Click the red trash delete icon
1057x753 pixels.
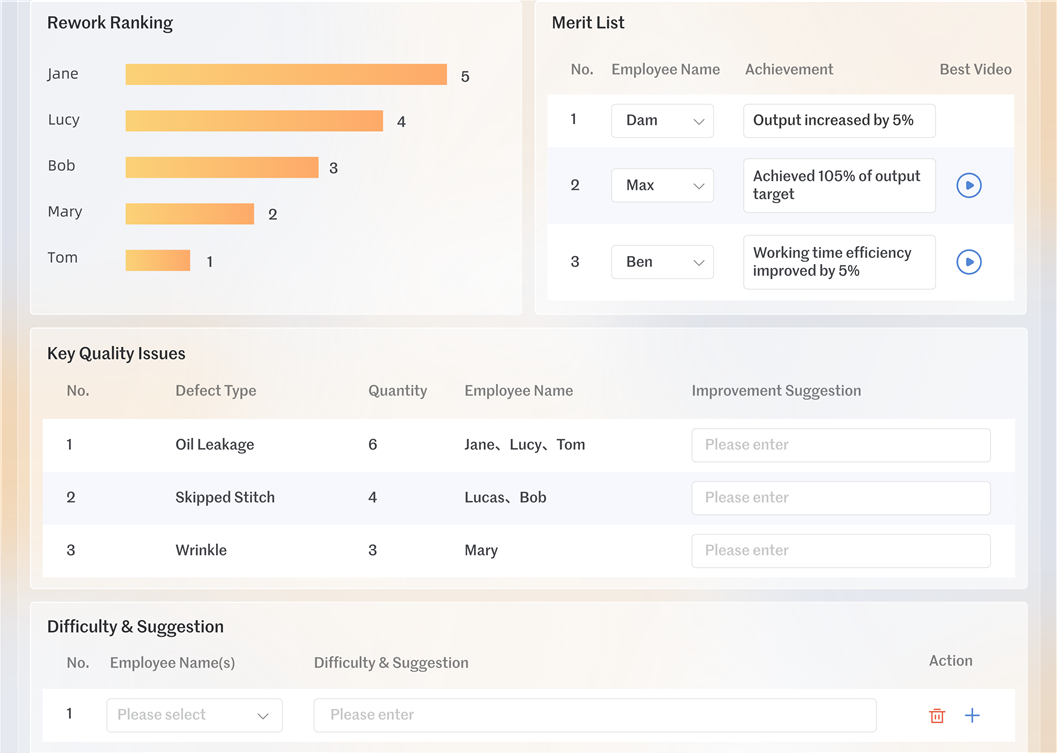click(x=937, y=716)
